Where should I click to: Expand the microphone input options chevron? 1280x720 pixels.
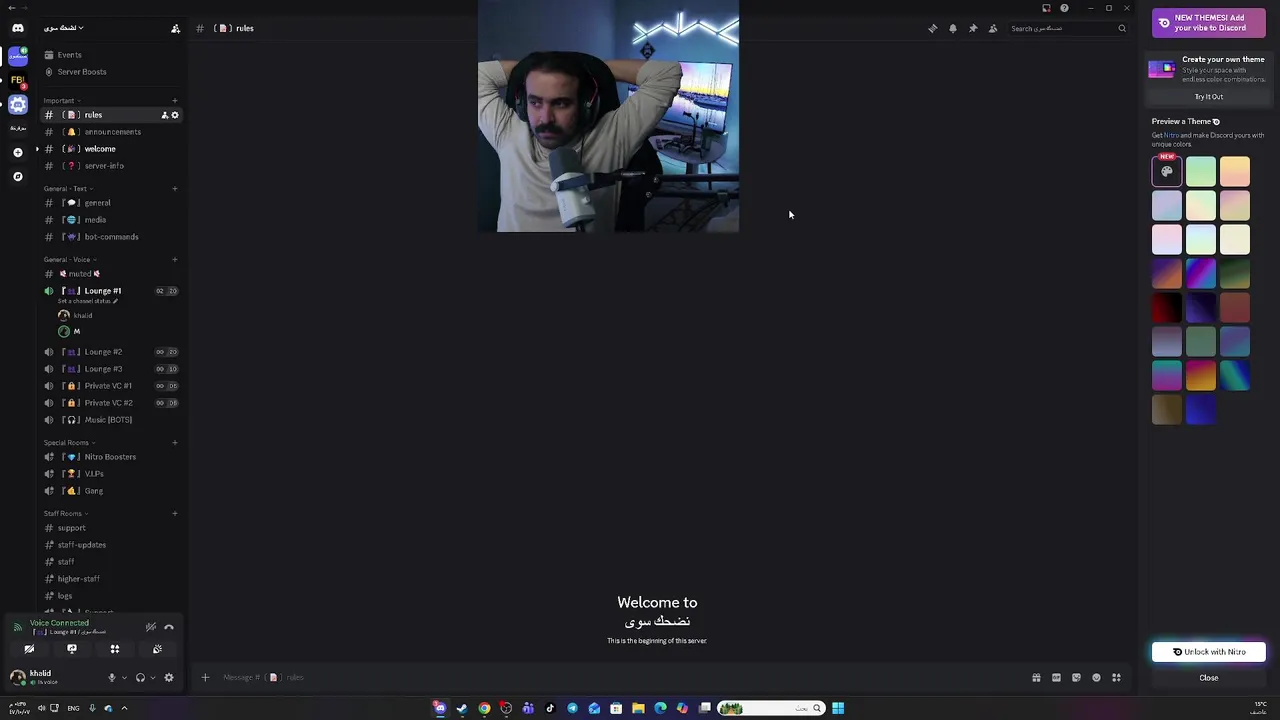click(x=124, y=677)
